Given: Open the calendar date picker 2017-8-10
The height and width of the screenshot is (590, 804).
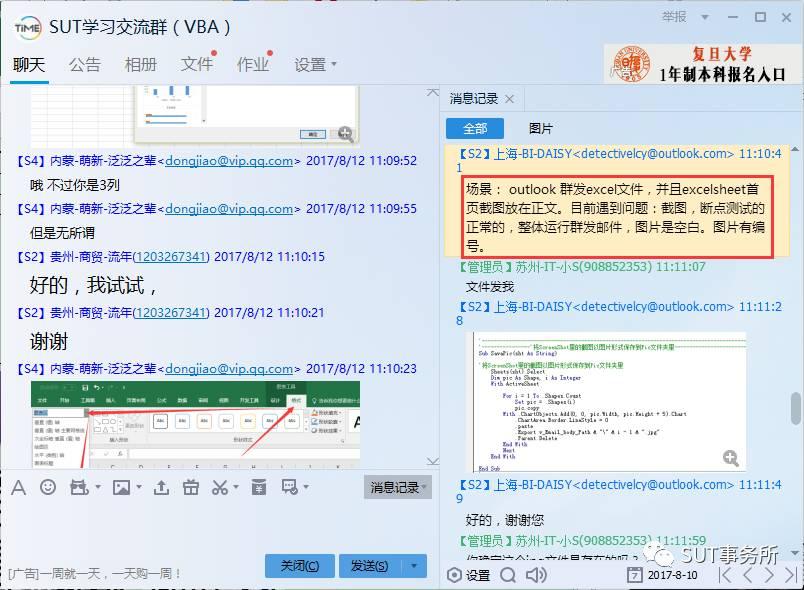Looking at the screenshot, I should pos(662,575).
